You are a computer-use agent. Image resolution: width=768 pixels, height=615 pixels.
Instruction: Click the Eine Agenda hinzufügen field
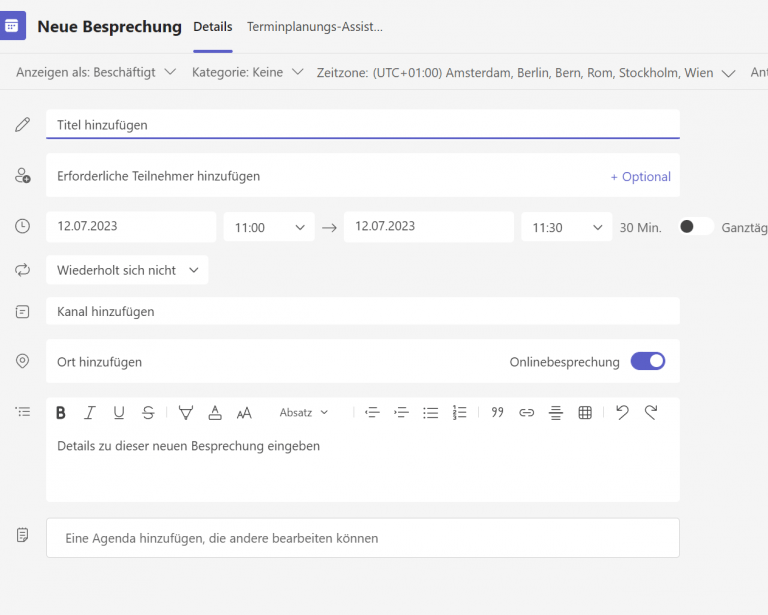tap(363, 538)
